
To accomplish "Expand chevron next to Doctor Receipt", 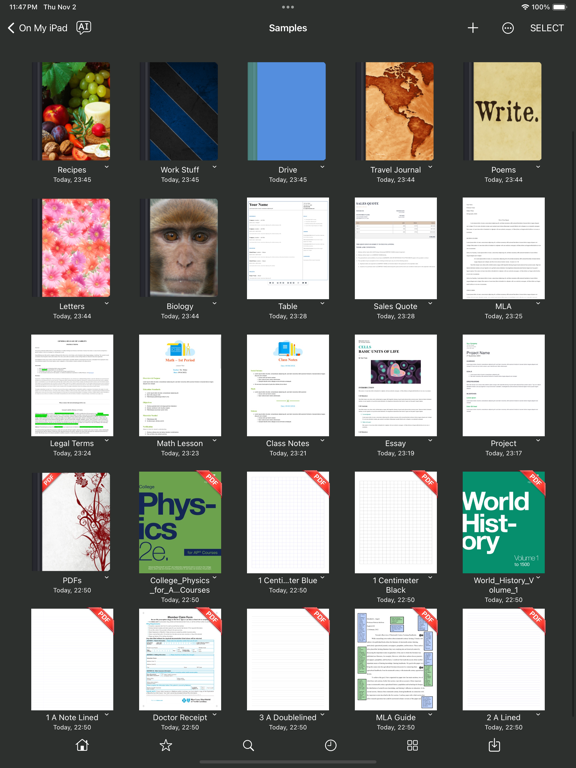I will click(x=215, y=715).
